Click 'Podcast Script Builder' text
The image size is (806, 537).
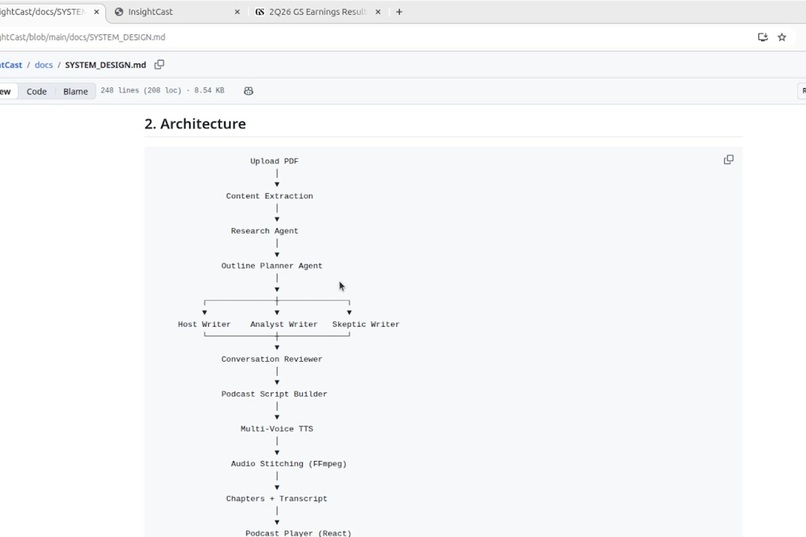[x=274, y=394]
